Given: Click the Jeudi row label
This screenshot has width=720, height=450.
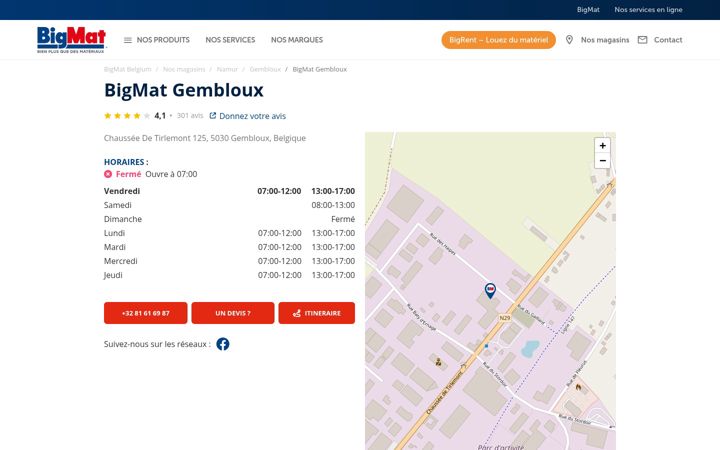Looking at the screenshot, I should click(x=113, y=275).
